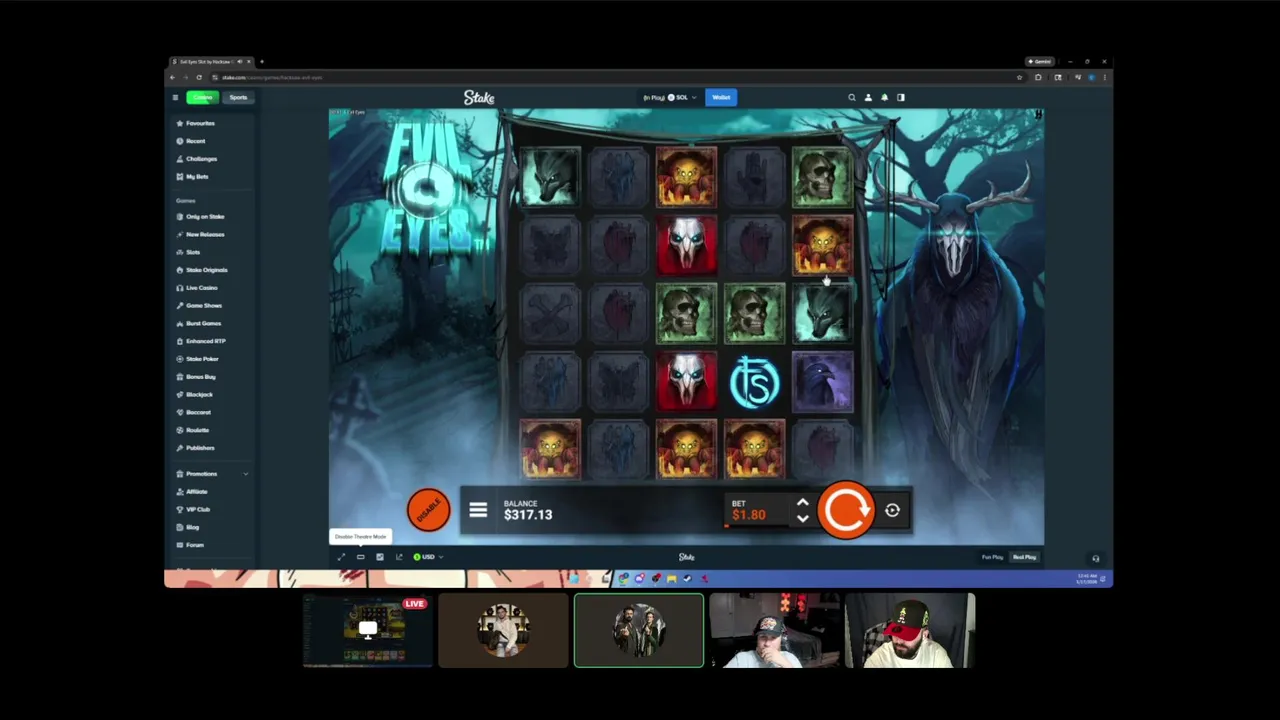Open Baccarat category
The image size is (1280, 720).
[194, 412]
